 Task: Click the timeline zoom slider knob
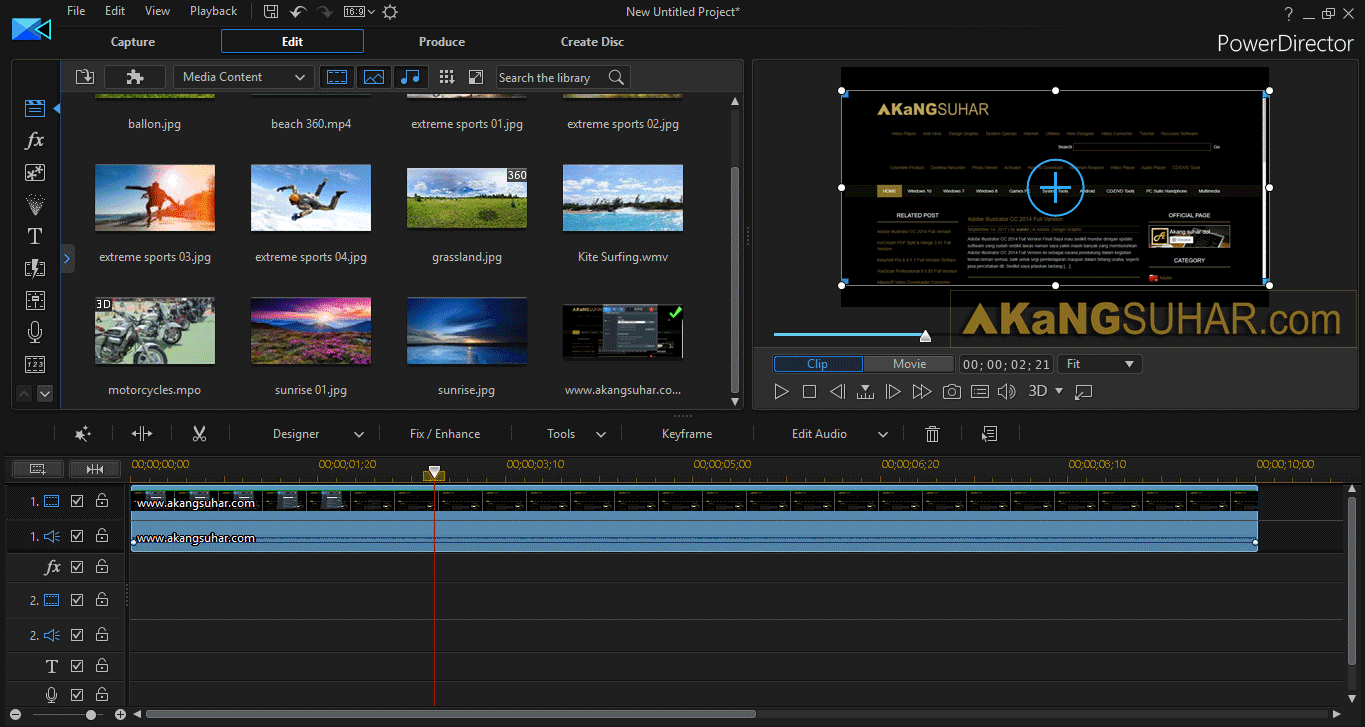[x=91, y=715]
